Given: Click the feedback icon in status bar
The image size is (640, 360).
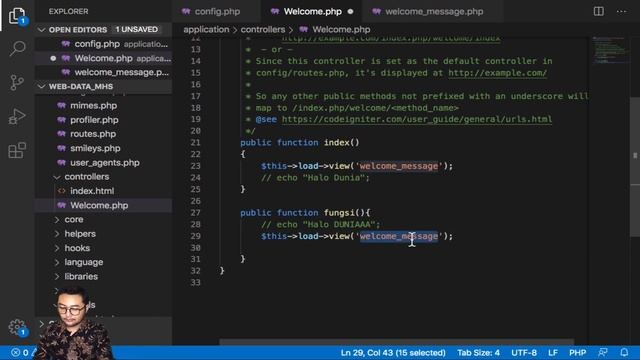Looking at the screenshot, I should 602,352.
